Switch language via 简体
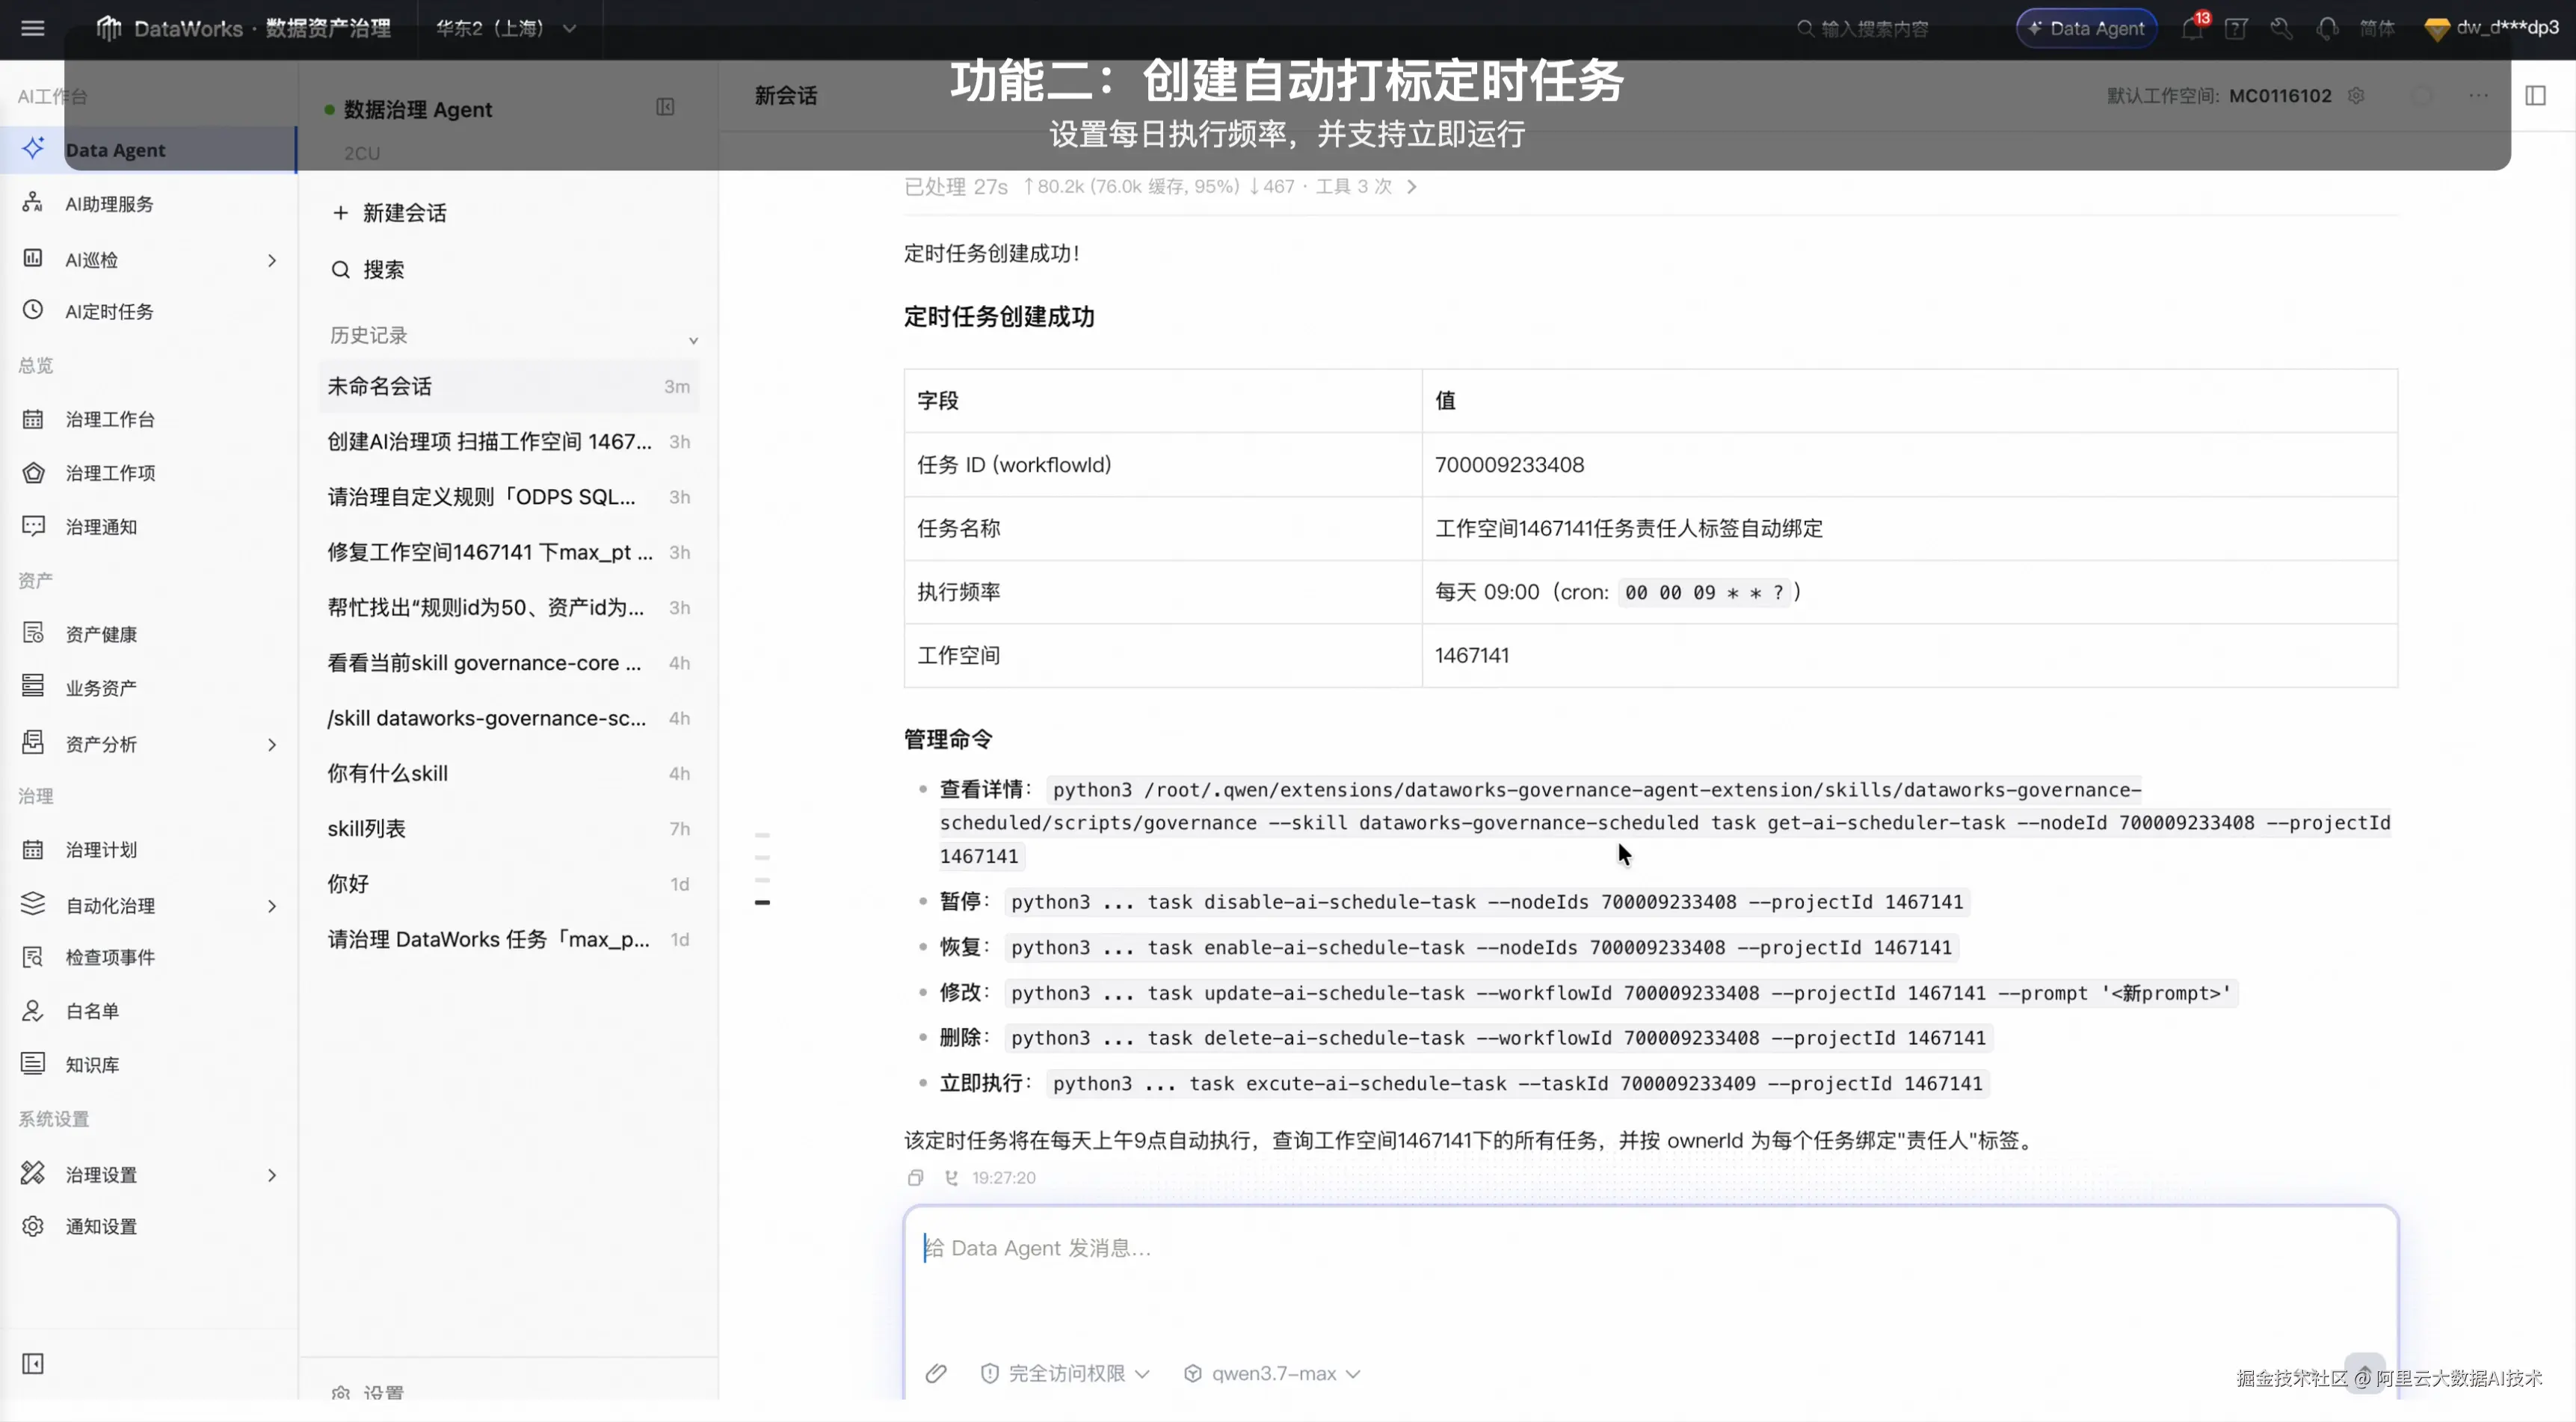Image resolution: width=2576 pixels, height=1422 pixels. (x=2377, y=28)
